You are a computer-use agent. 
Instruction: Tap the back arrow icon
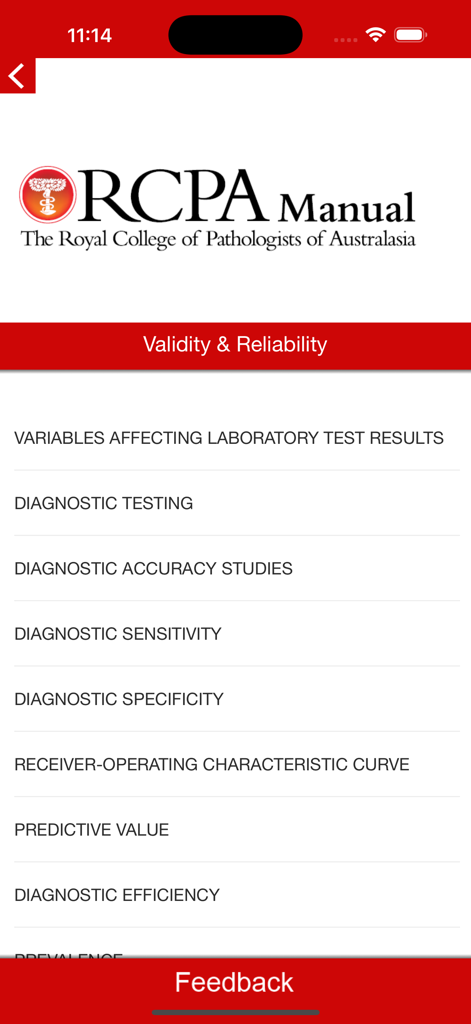click(17, 76)
